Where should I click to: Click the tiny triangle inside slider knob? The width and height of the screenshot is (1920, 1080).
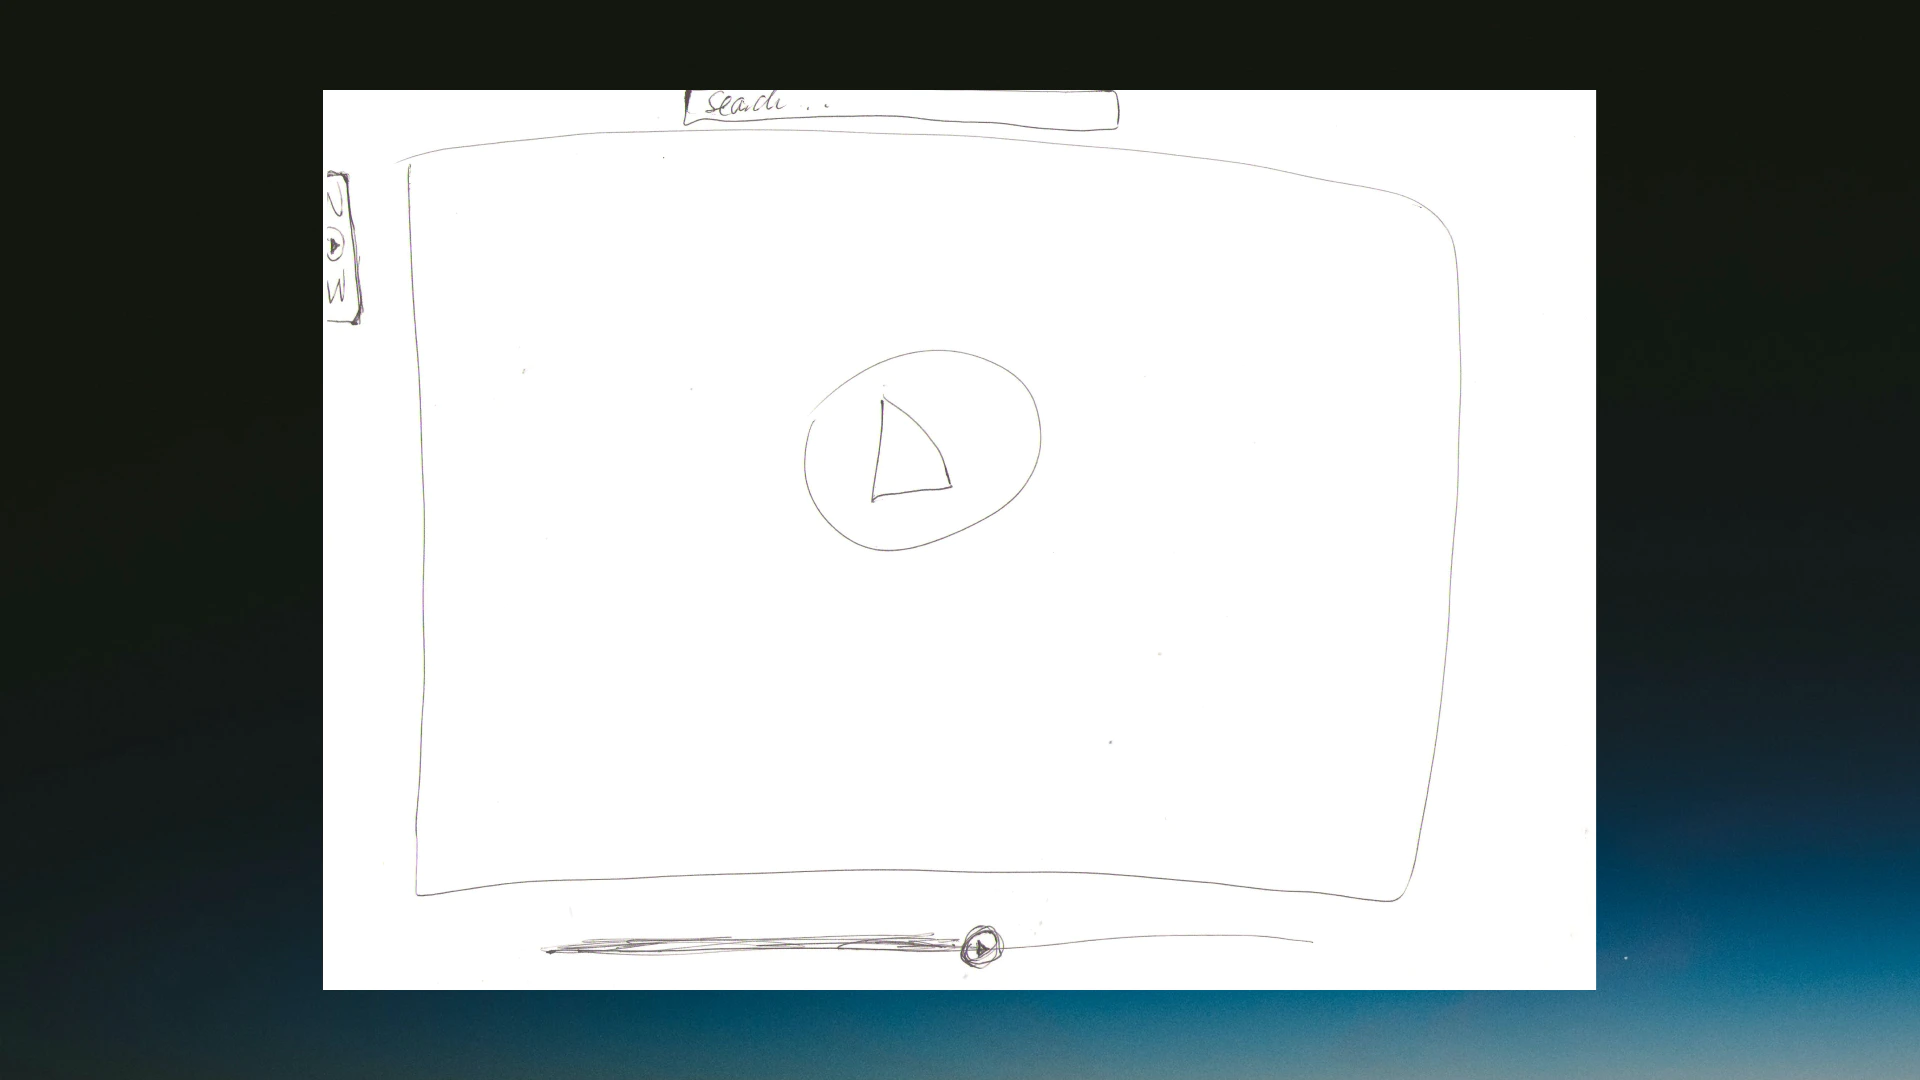tap(982, 947)
